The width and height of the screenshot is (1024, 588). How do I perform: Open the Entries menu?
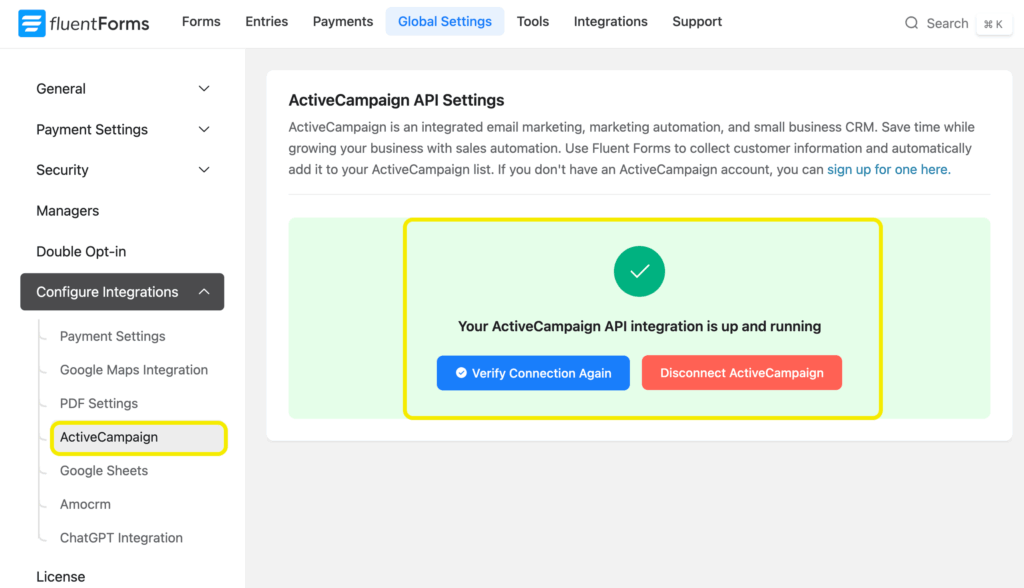266,21
